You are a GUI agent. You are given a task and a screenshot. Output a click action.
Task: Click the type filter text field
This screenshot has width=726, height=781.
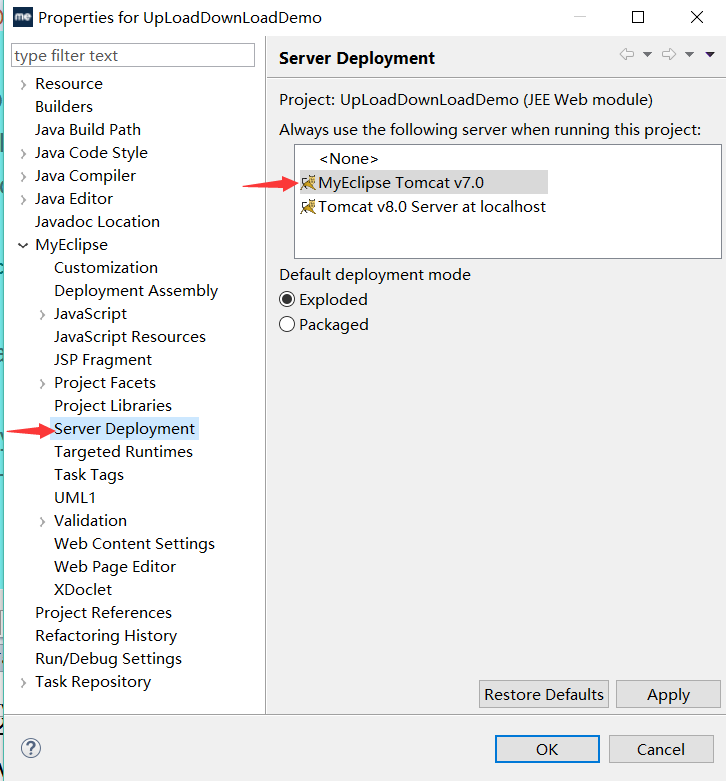[133, 55]
